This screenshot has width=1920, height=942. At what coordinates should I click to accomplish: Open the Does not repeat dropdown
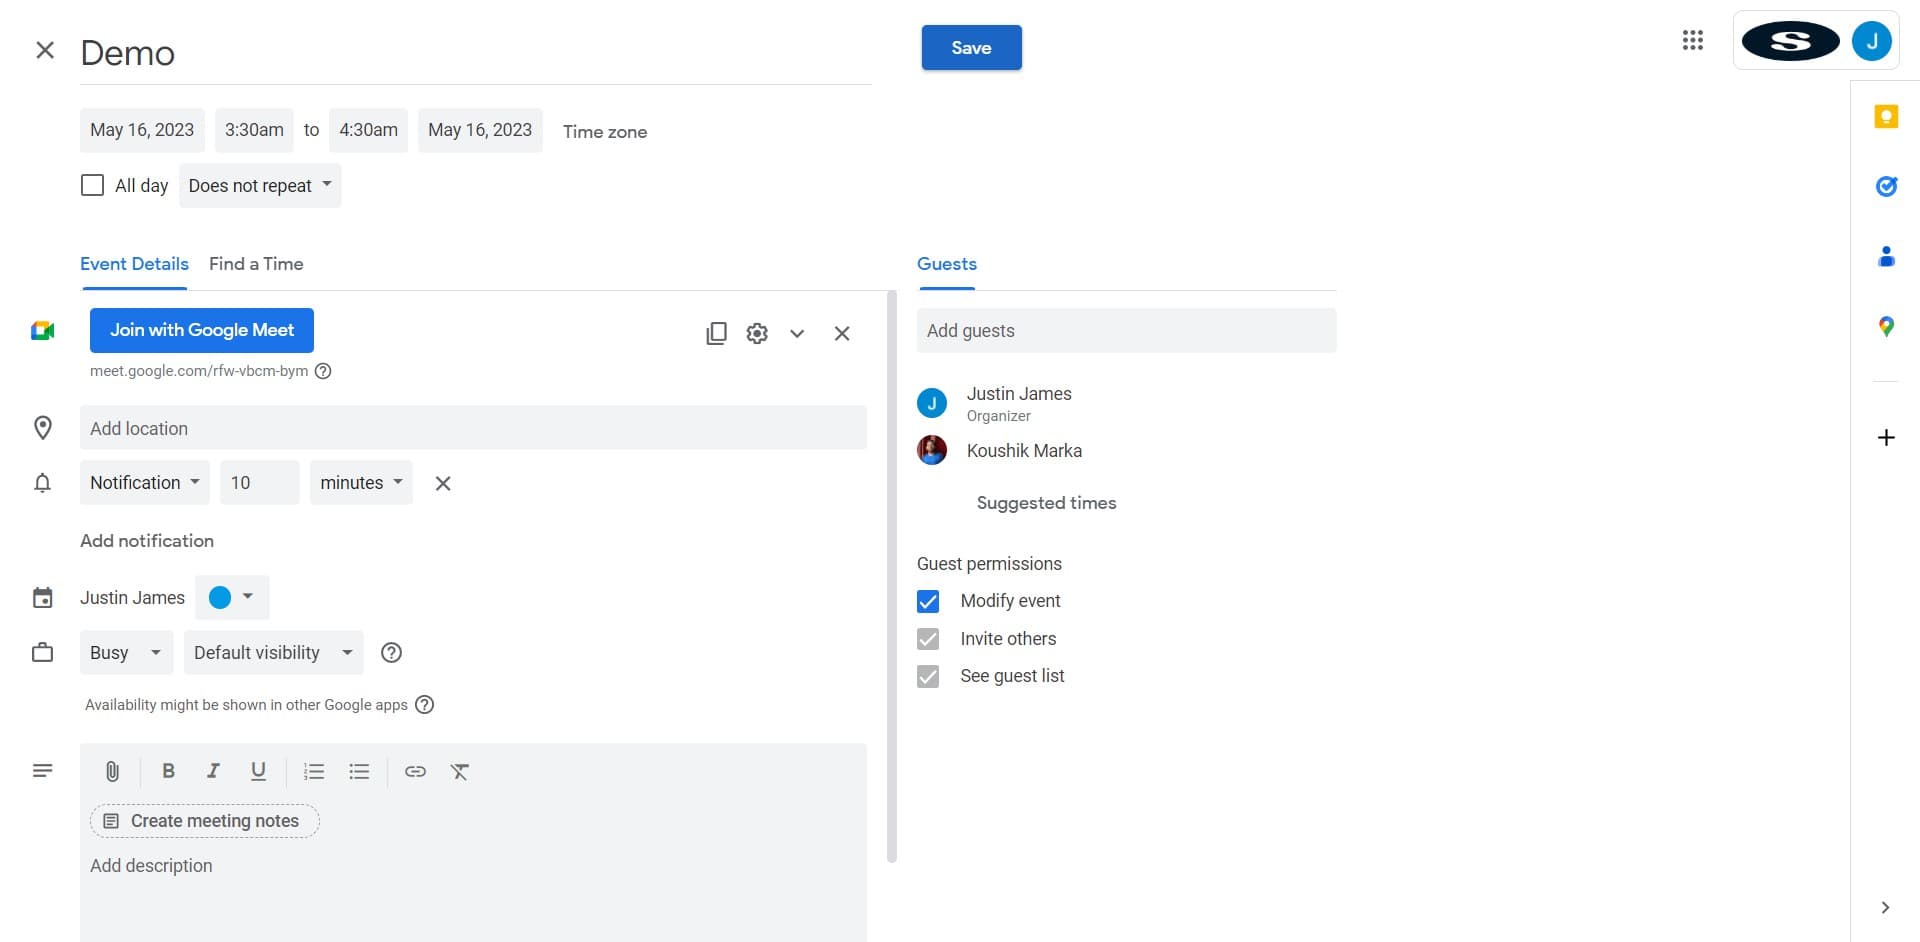pos(259,185)
